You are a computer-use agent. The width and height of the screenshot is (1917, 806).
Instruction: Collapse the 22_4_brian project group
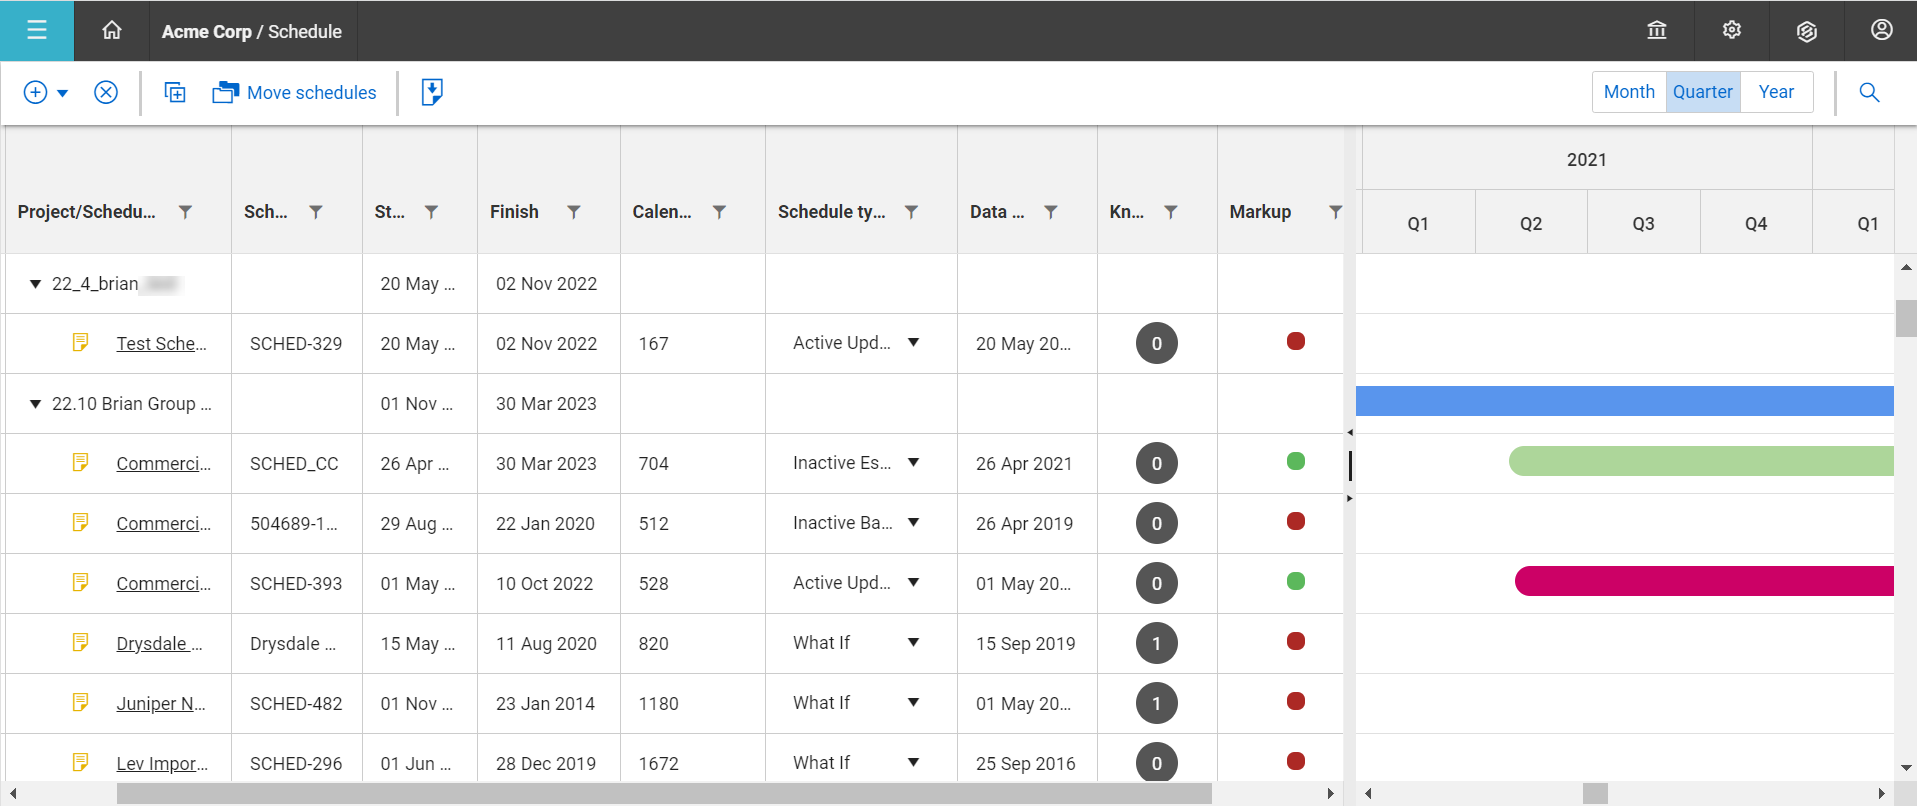point(36,284)
